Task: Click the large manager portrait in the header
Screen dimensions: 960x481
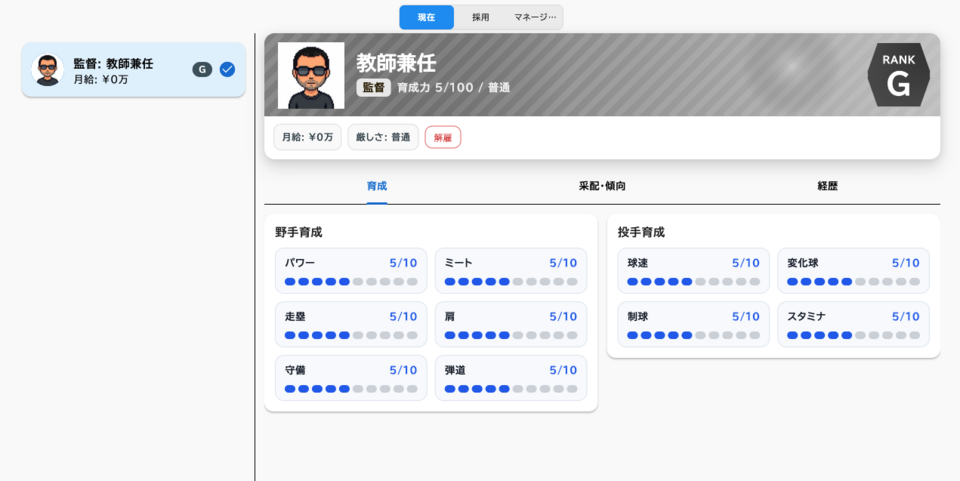Action: tap(311, 76)
